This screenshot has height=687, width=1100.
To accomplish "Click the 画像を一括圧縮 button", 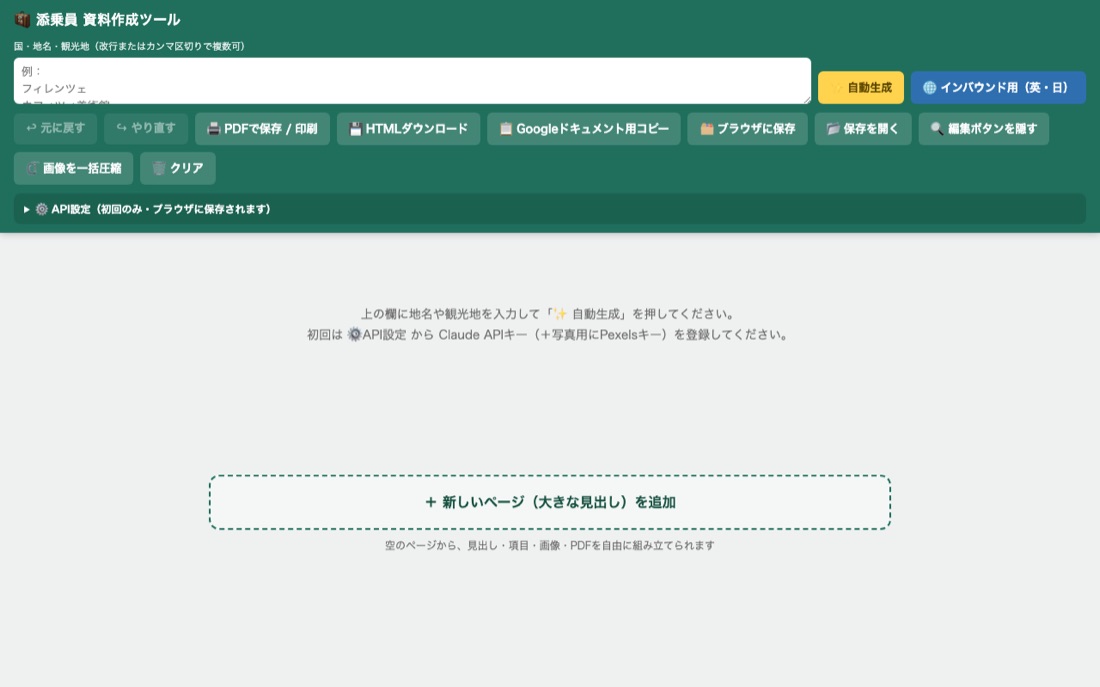I will click(x=74, y=168).
